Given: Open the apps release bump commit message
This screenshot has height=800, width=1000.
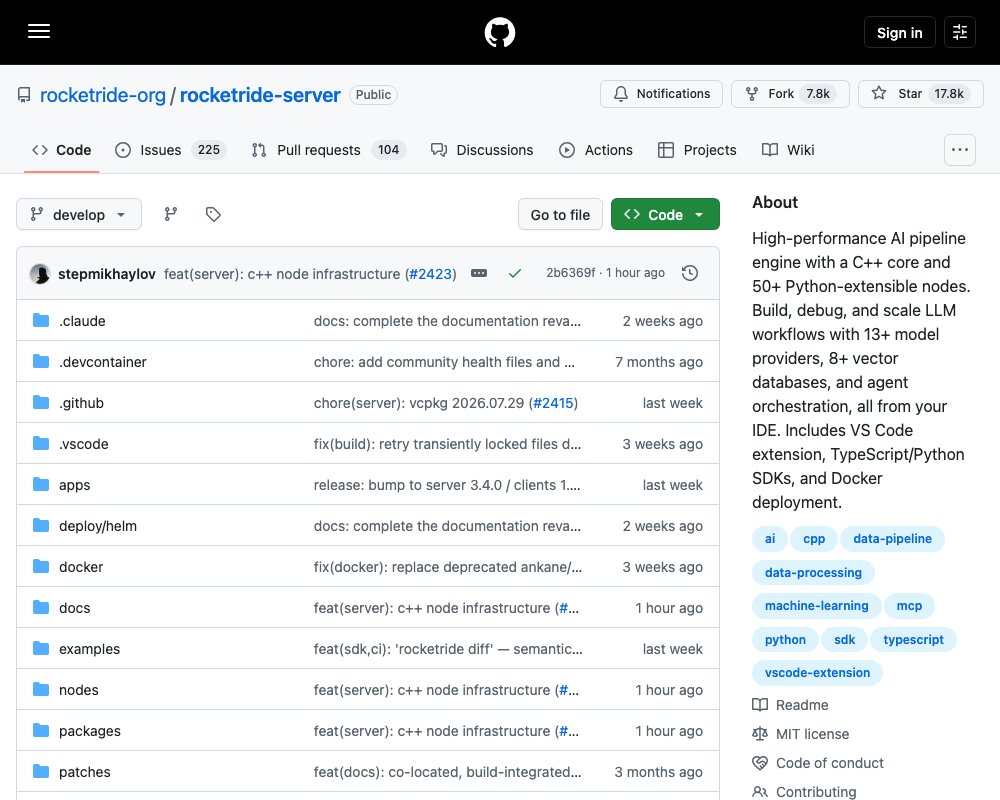Looking at the screenshot, I should tap(446, 485).
